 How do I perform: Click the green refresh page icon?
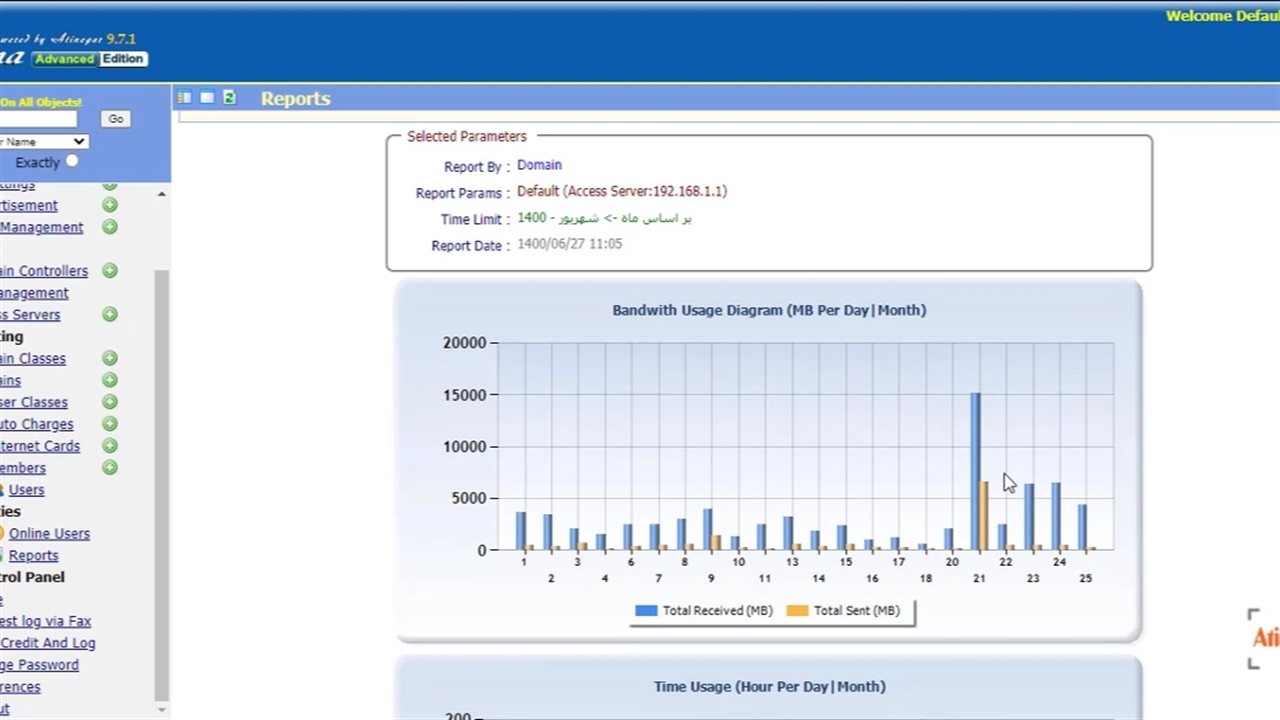click(229, 97)
